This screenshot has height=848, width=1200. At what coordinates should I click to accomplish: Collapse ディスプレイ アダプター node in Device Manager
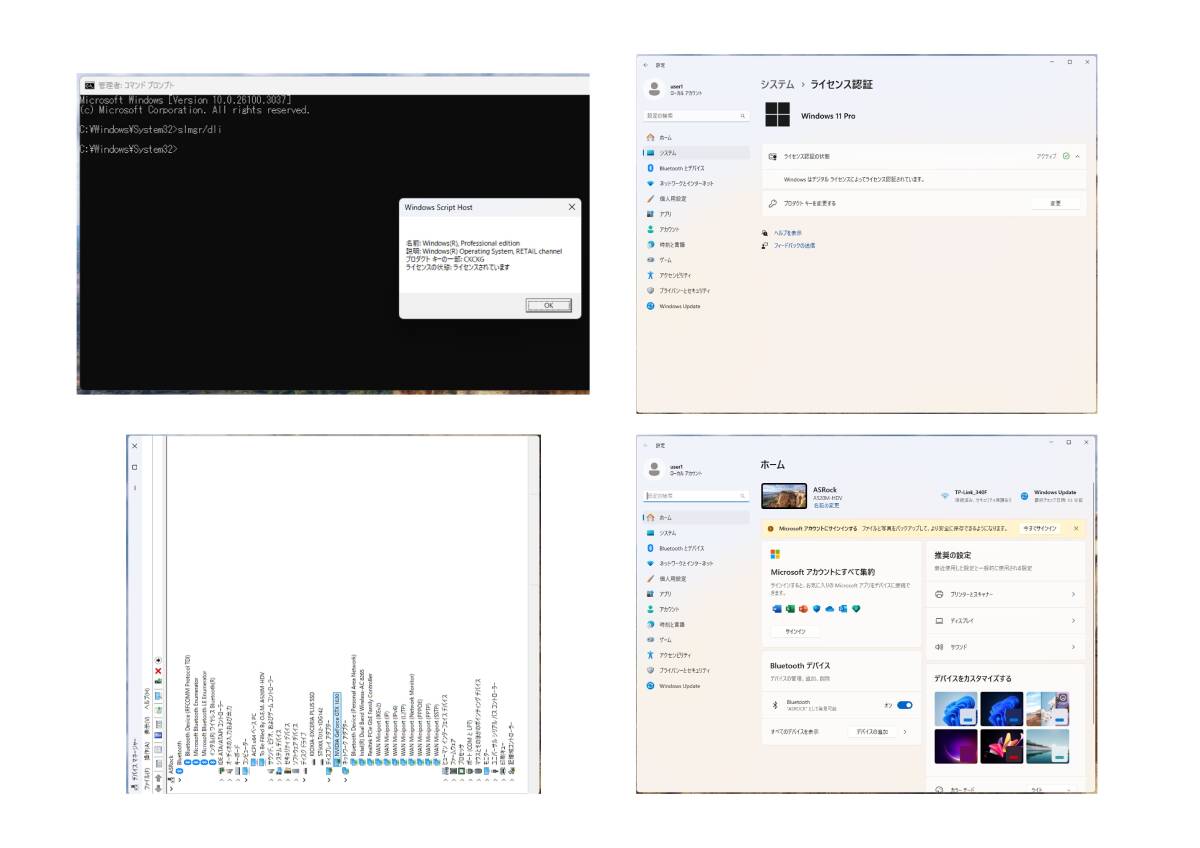[329, 780]
